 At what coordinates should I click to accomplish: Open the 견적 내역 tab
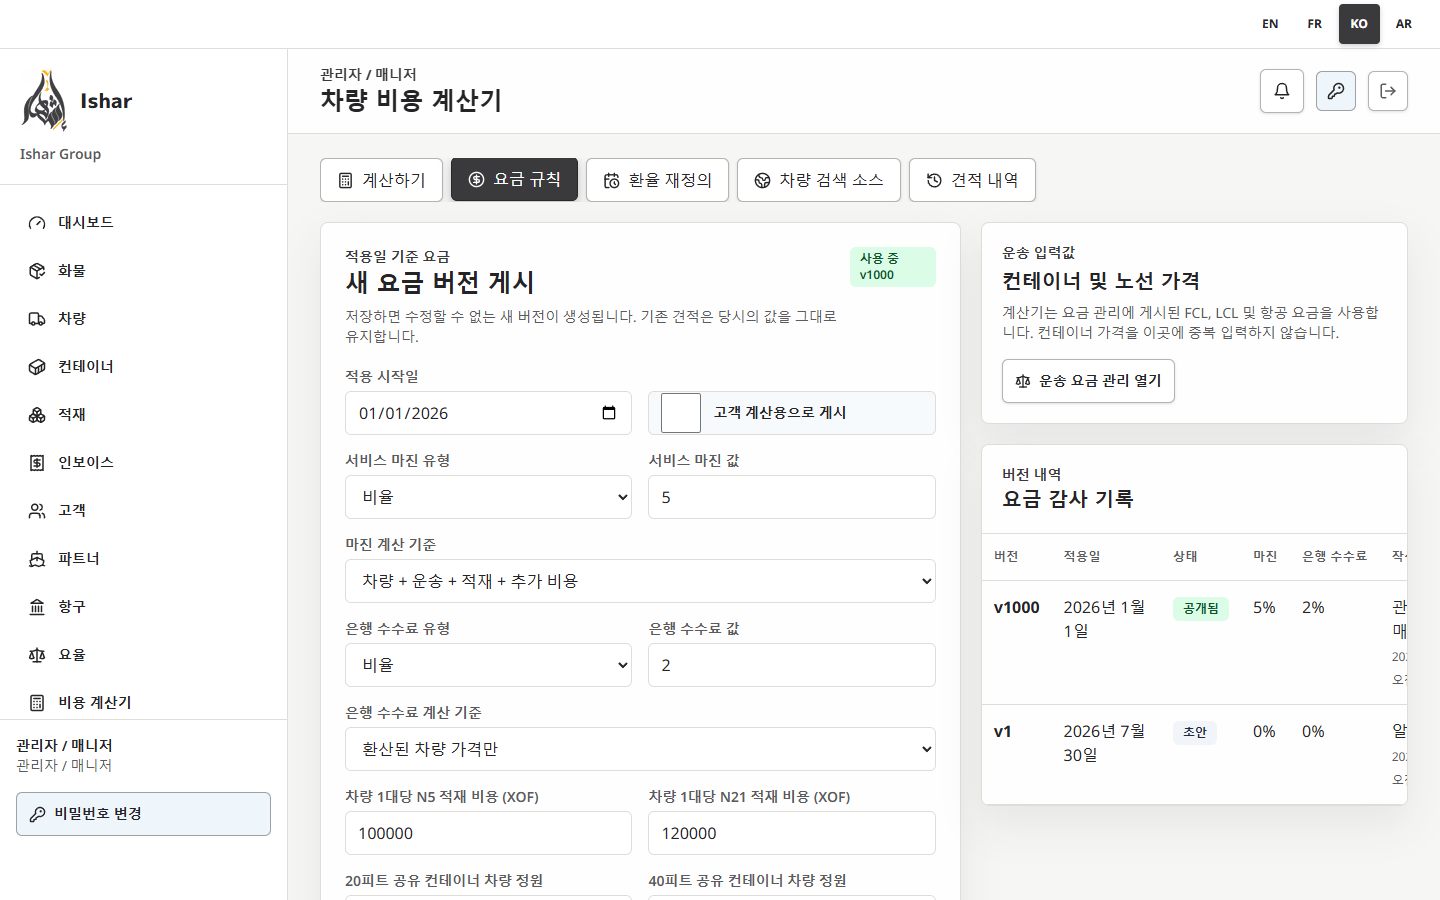coord(972,180)
